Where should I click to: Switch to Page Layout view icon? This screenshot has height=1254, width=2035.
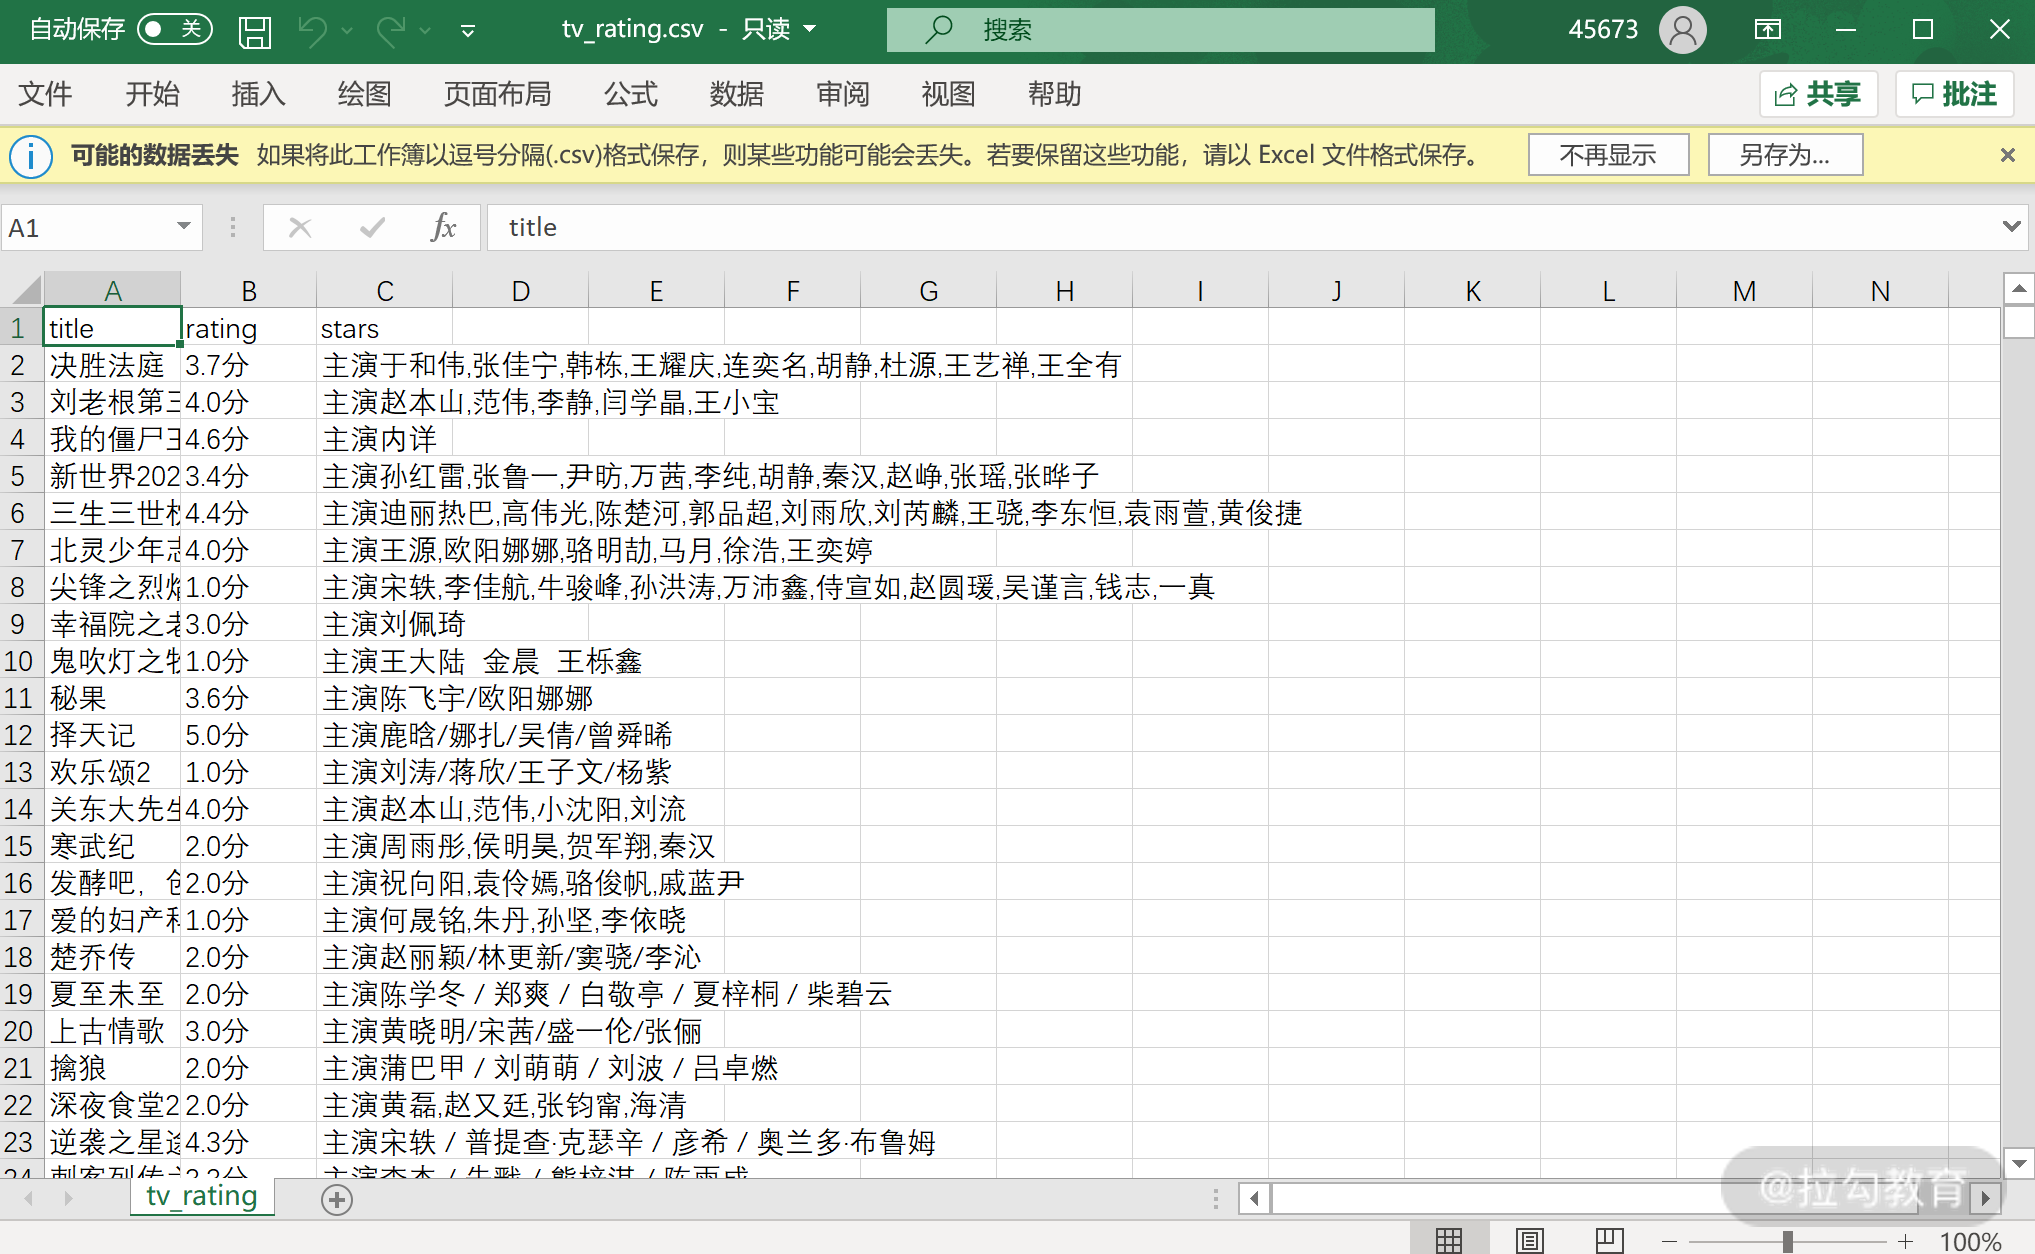(x=1529, y=1241)
